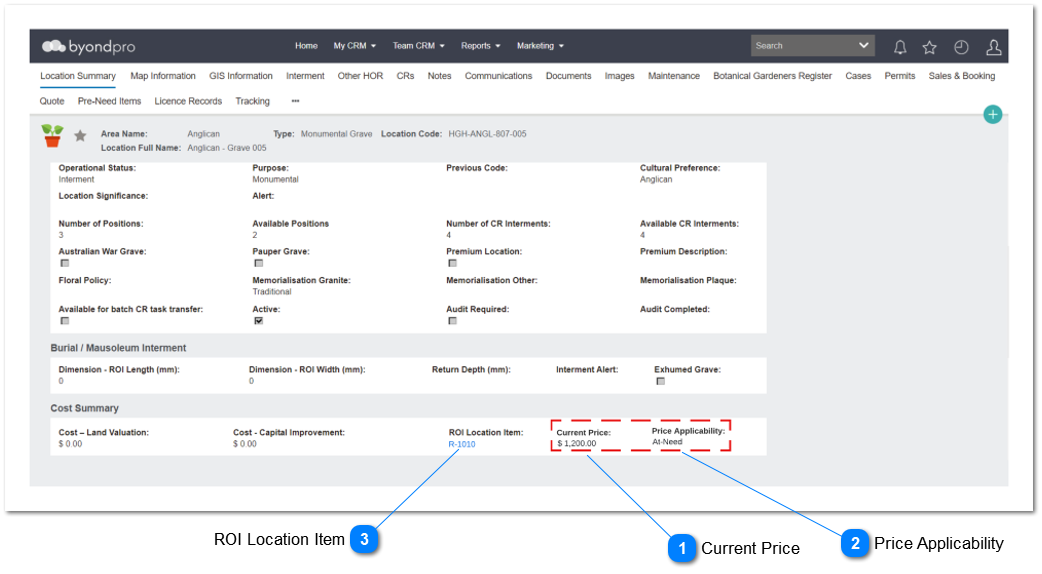
Task: Toggle Available for batch CR task transfer checkbox
Action: click(x=64, y=321)
